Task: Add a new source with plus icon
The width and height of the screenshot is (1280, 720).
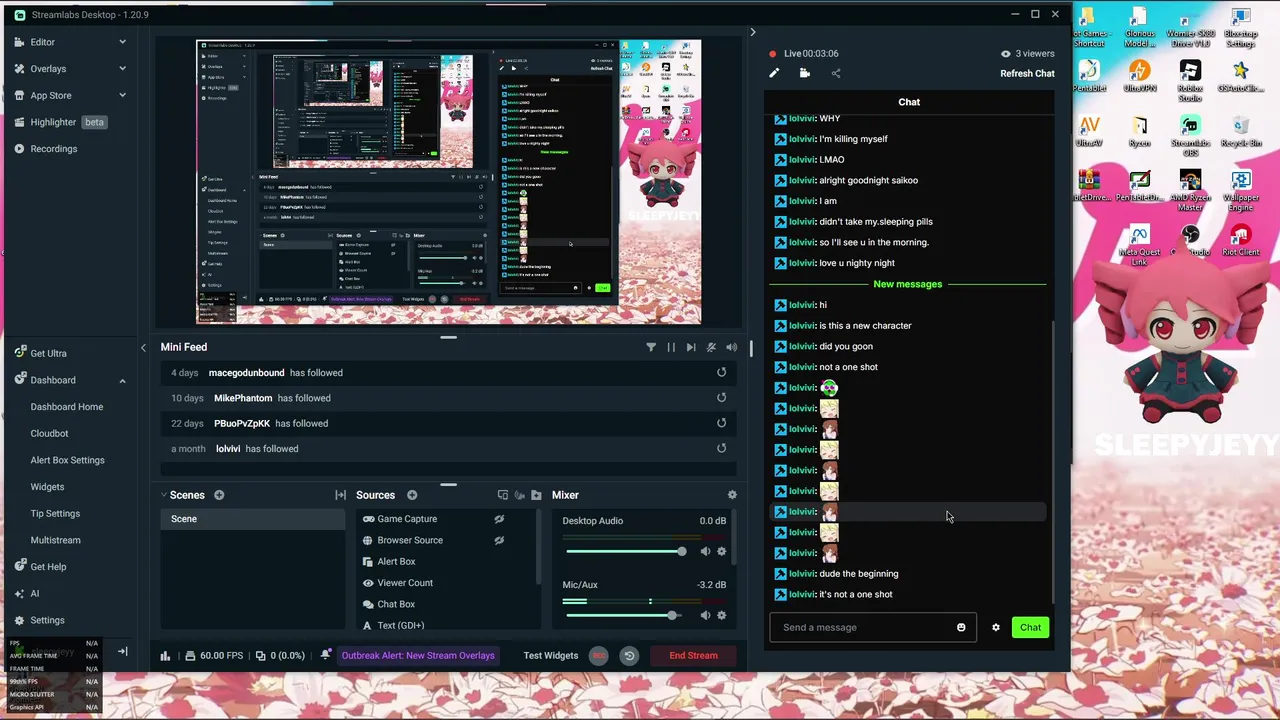Action: [412, 495]
